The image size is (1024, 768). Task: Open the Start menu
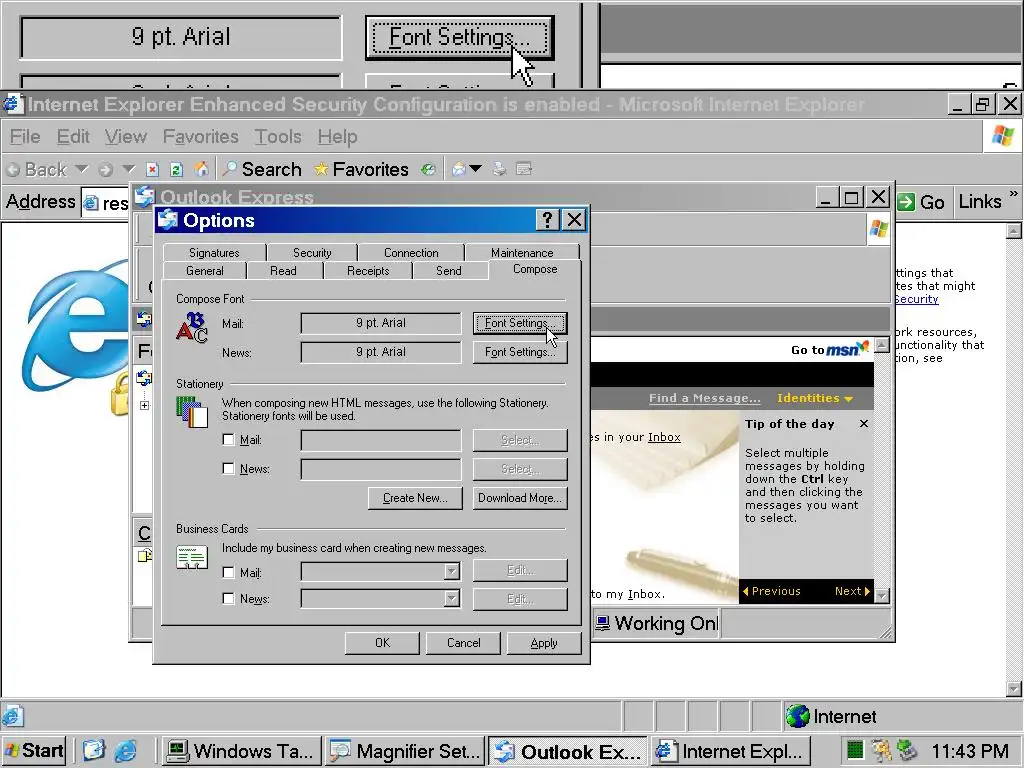point(34,750)
